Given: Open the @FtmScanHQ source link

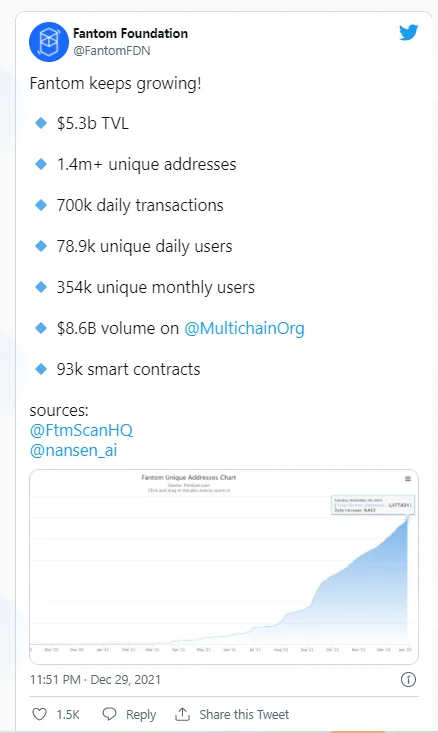Looking at the screenshot, I should [x=81, y=430].
